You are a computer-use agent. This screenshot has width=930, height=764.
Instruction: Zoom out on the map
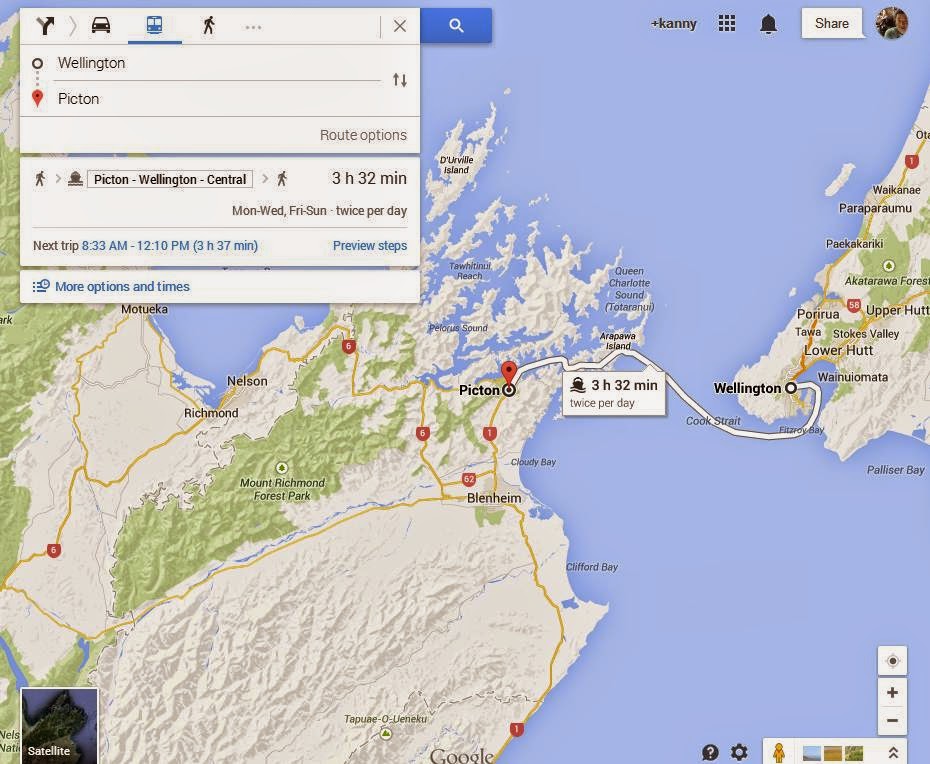click(x=892, y=721)
